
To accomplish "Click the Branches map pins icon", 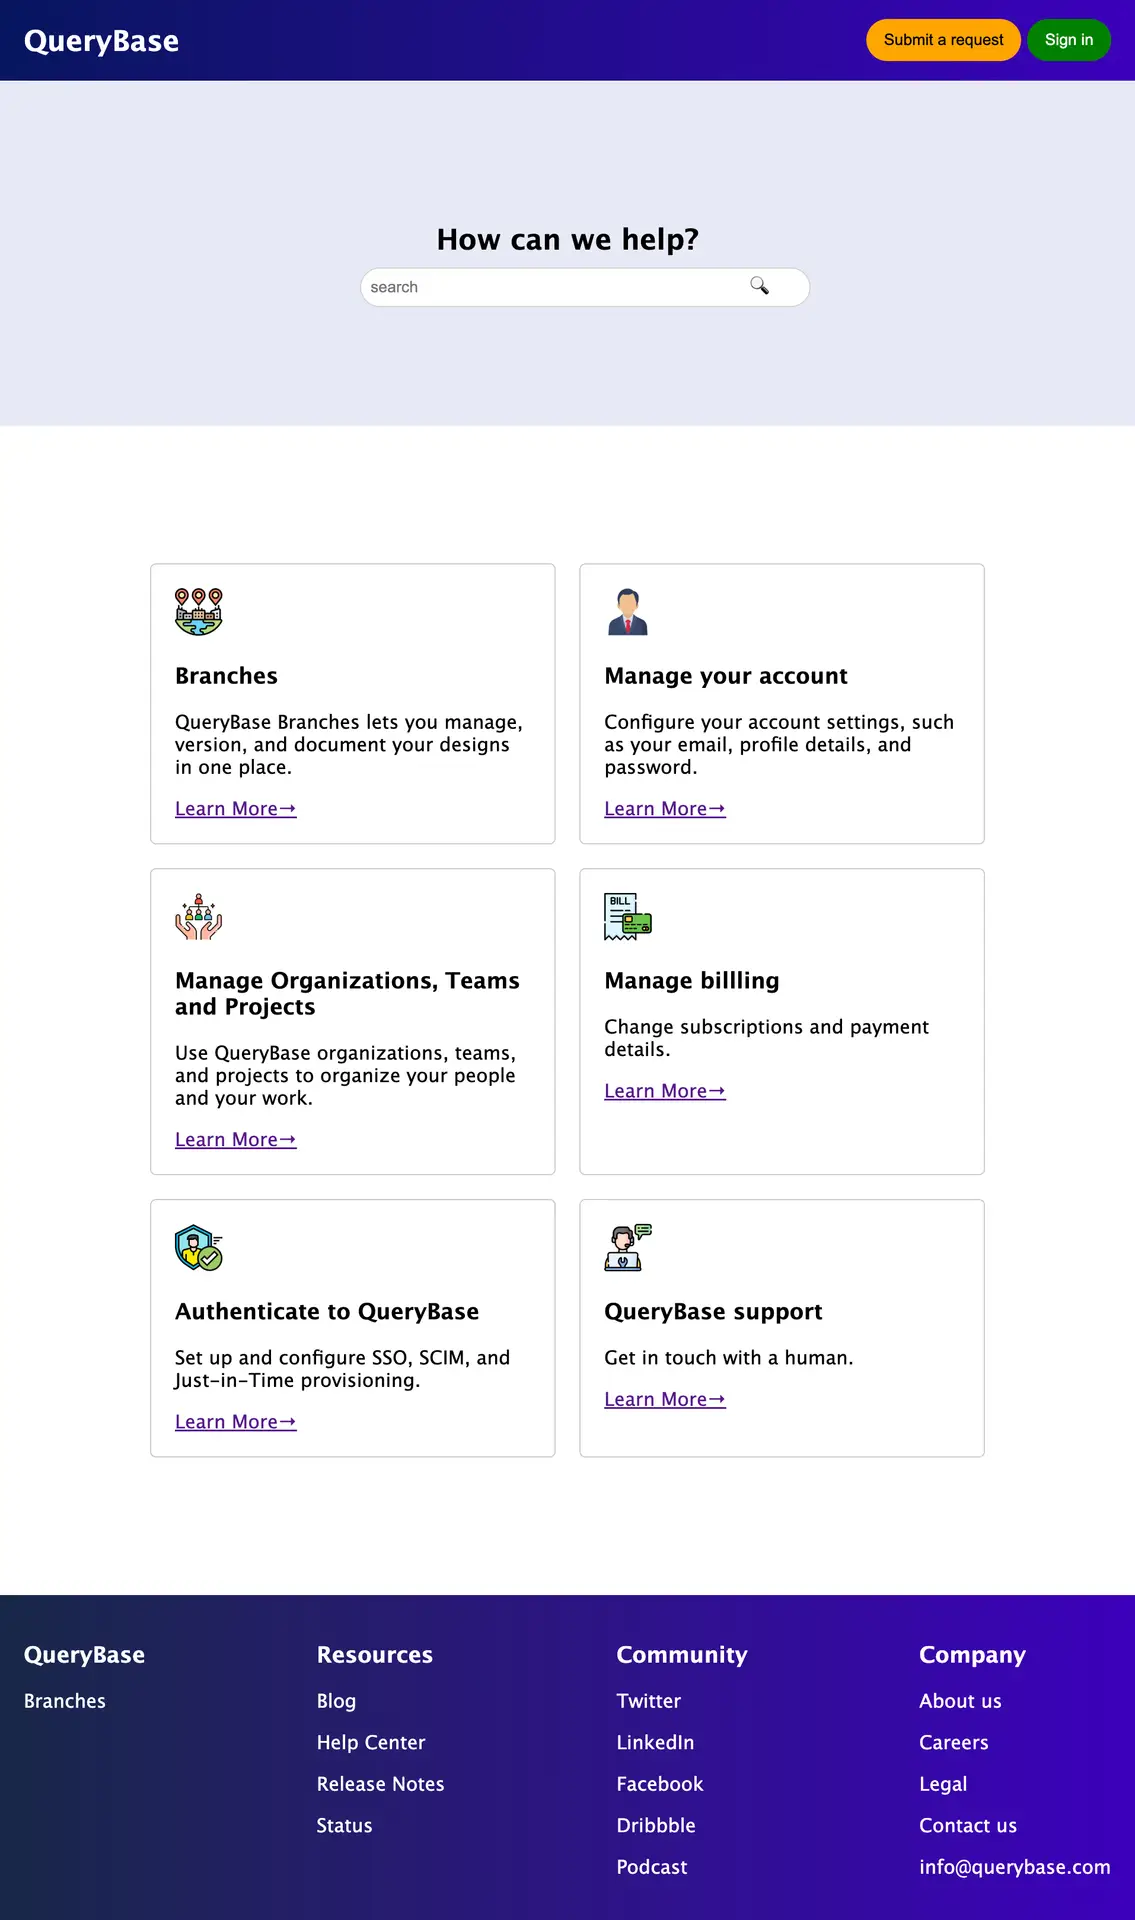I will (x=198, y=612).
